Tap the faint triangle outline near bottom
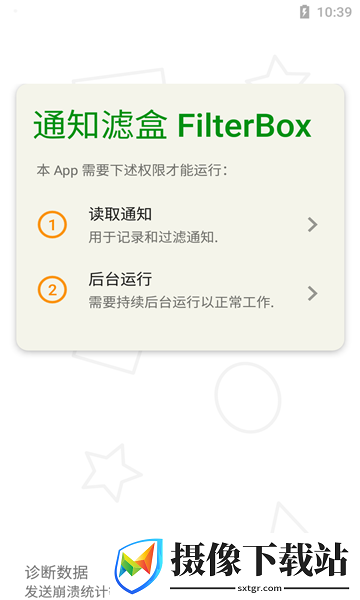The image size is (360, 600). point(287,517)
